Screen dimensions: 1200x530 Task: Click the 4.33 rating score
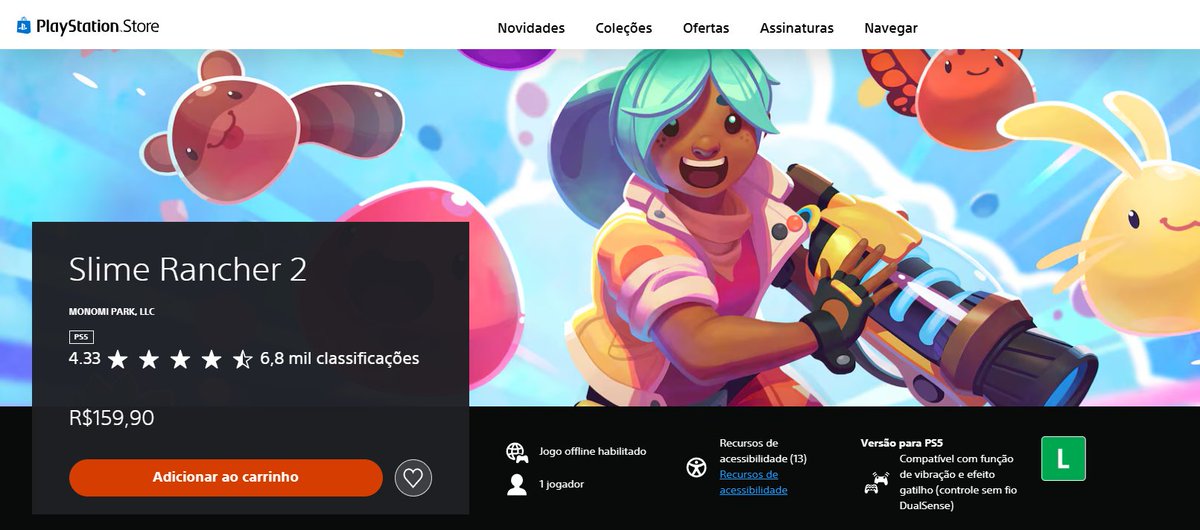pos(84,358)
